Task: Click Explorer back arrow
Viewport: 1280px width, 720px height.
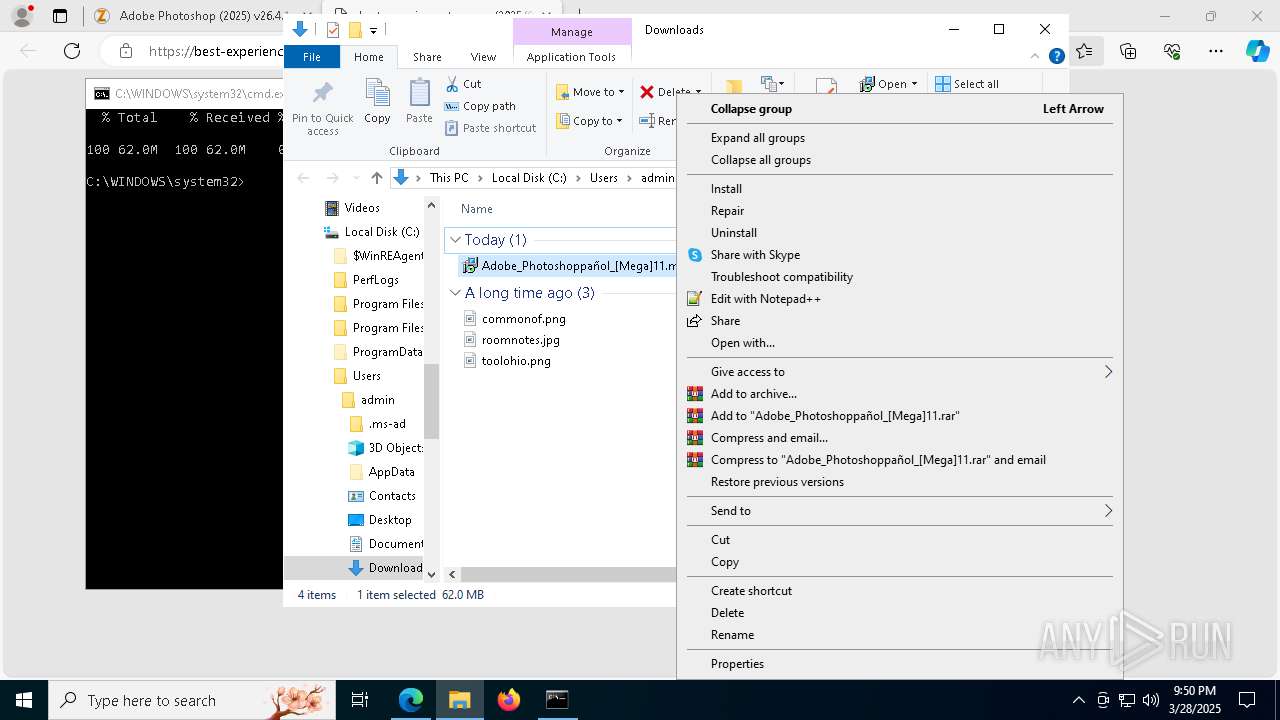Action: click(x=303, y=178)
